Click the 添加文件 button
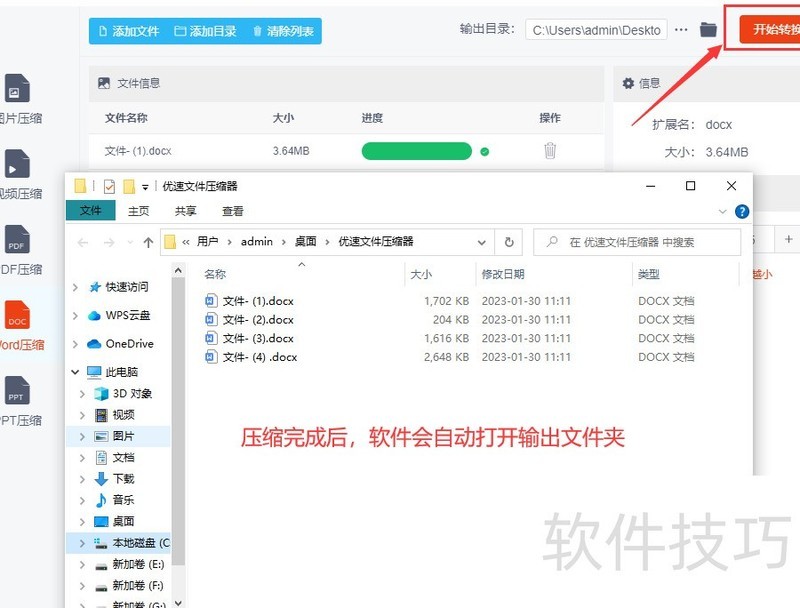 (129, 31)
